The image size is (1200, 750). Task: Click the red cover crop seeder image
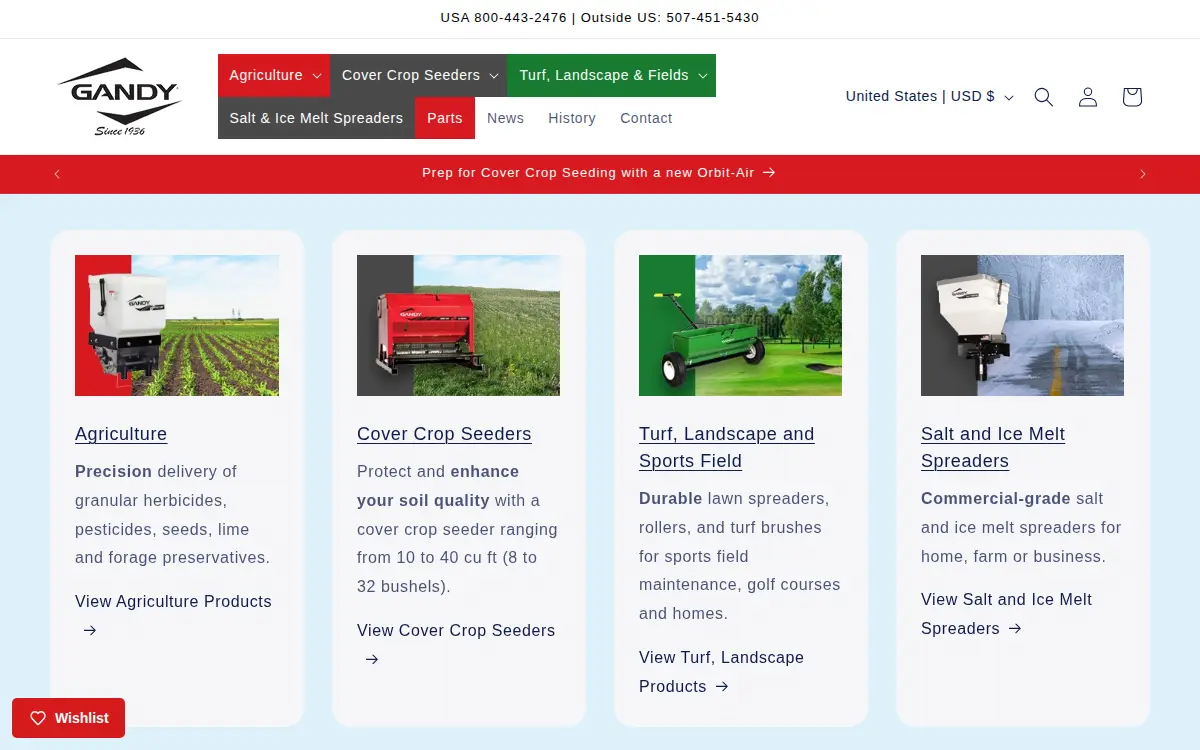click(x=458, y=325)
